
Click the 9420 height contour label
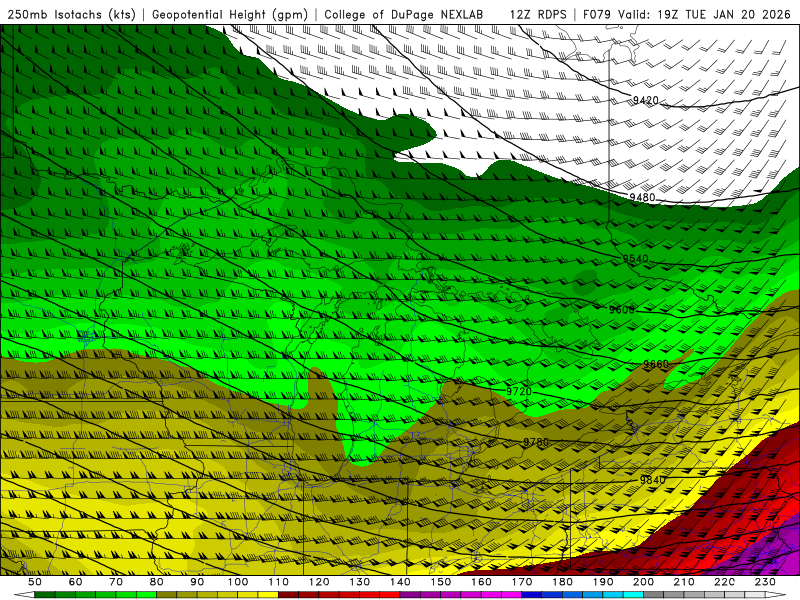click(645, 101)
